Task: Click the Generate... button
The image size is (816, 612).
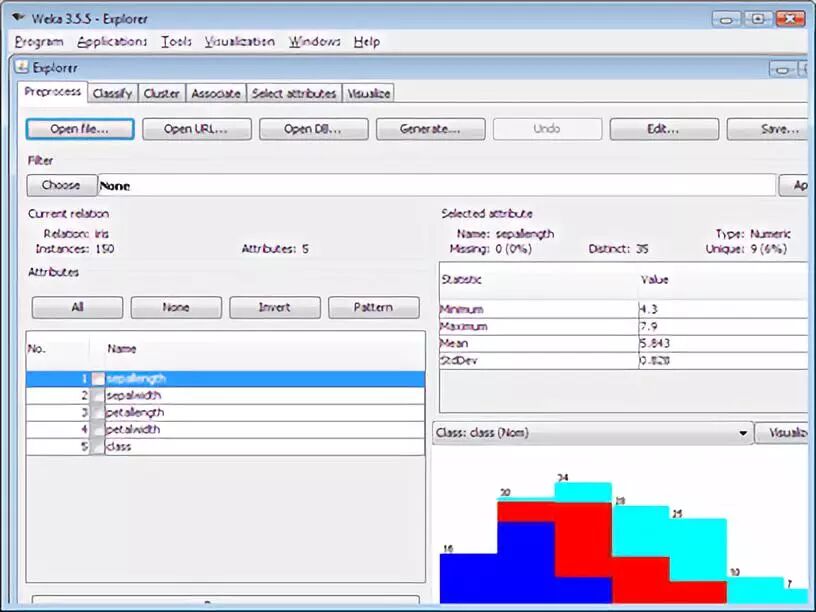Action: point(430,129)
